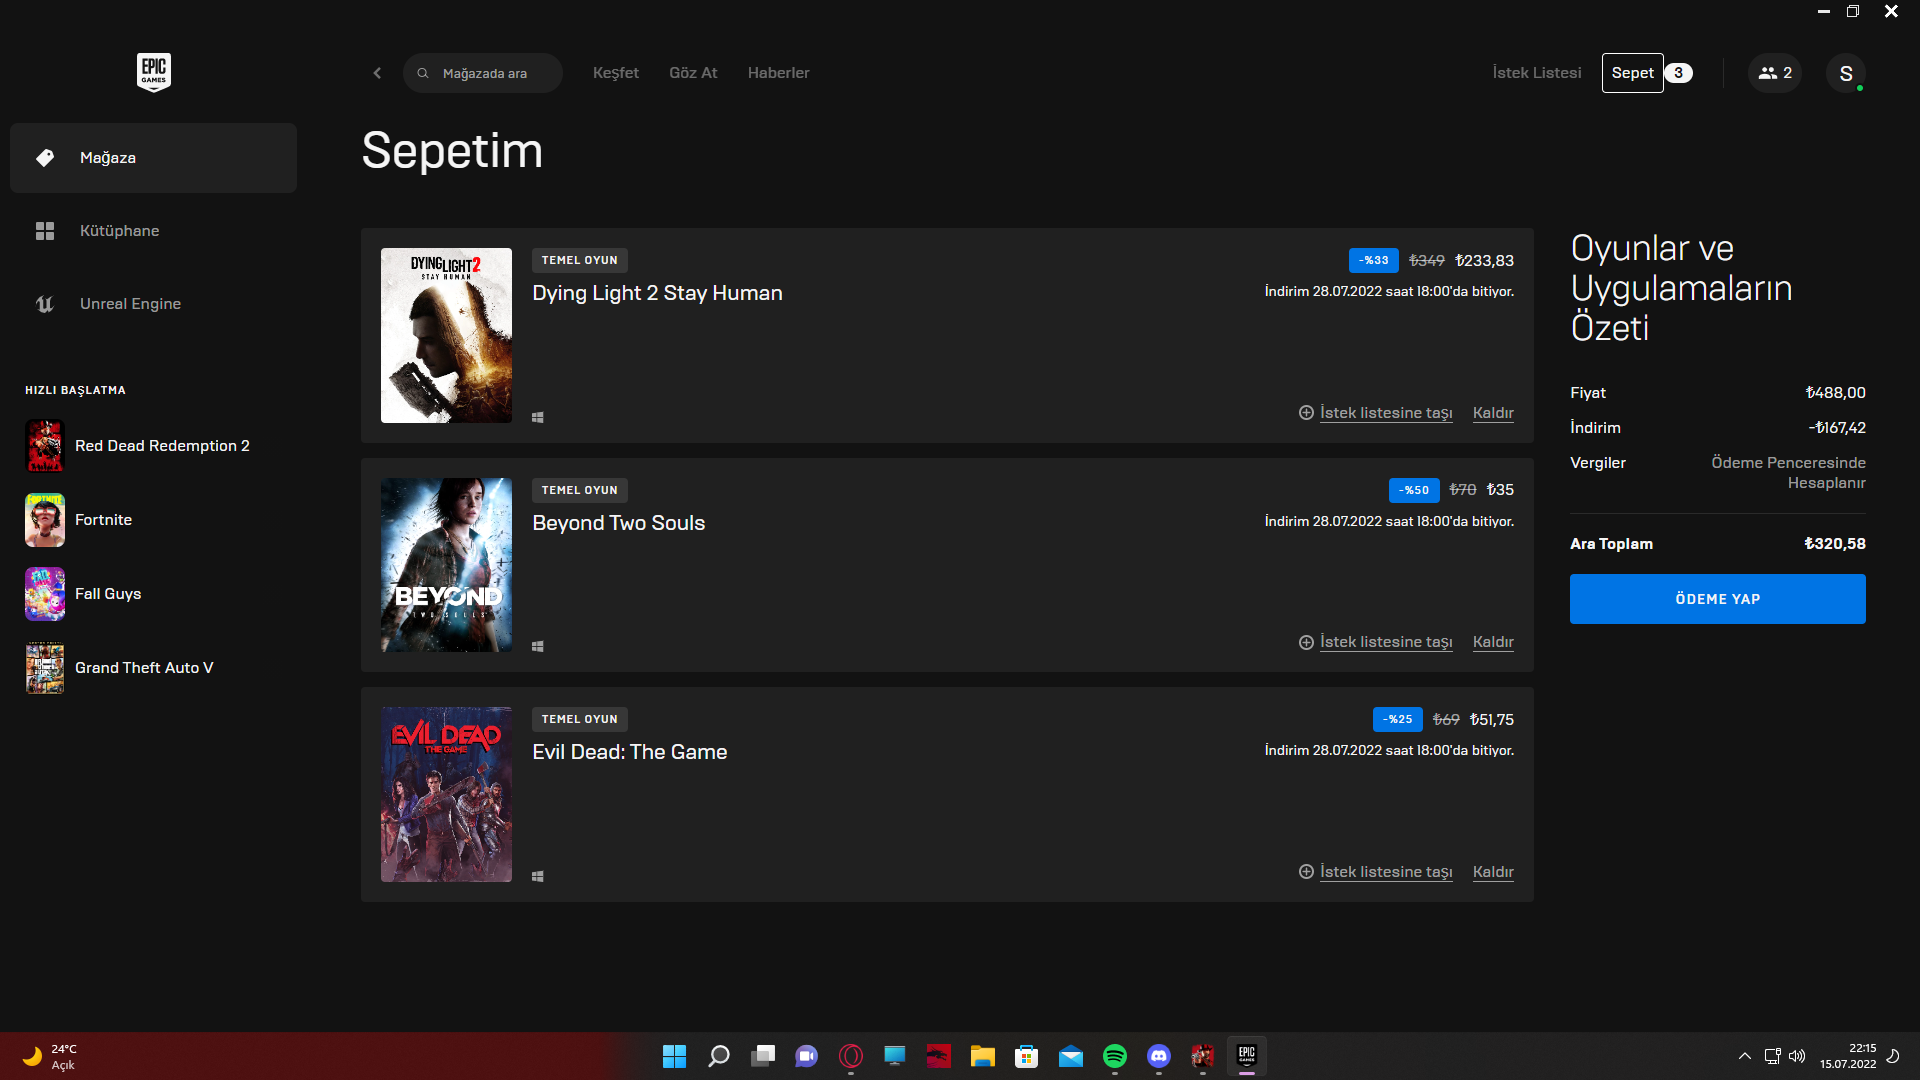Image resolution: width=1920 pixels, height=1080 pixels.
Task: Open the İstek Listesi wishlist
Action: 1536,73
